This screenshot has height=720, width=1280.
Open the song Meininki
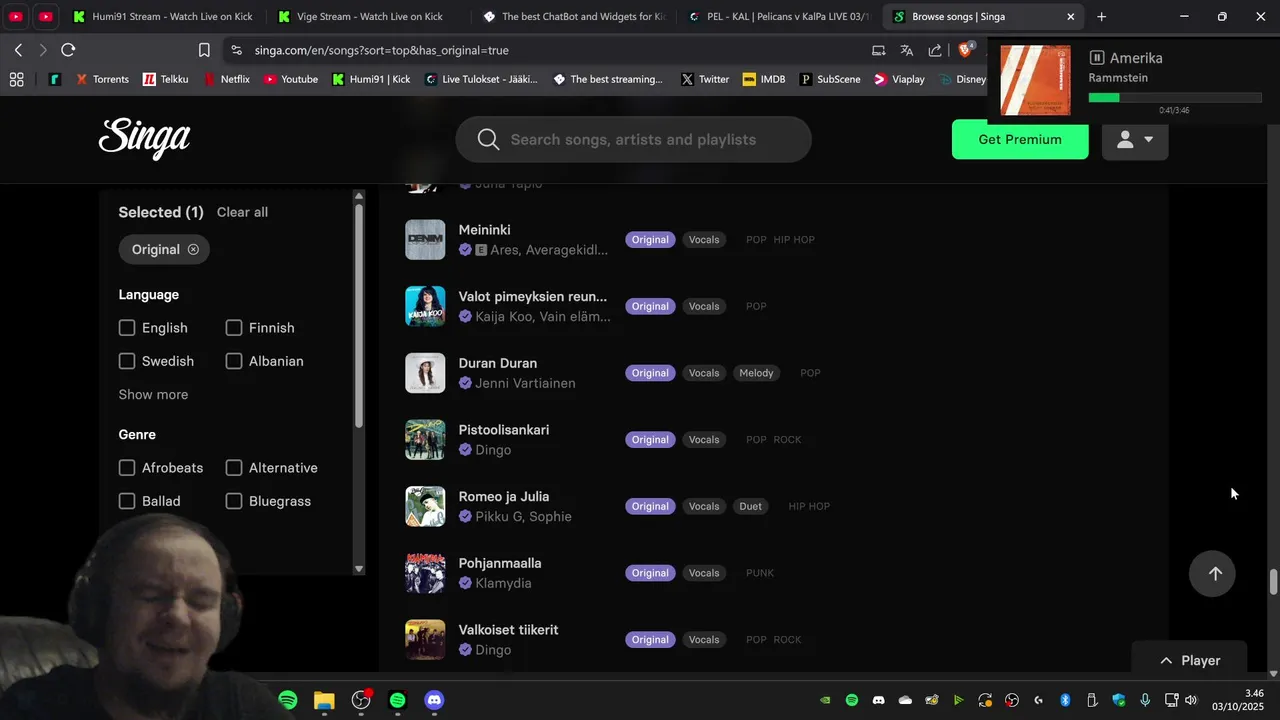click(484, 230)
